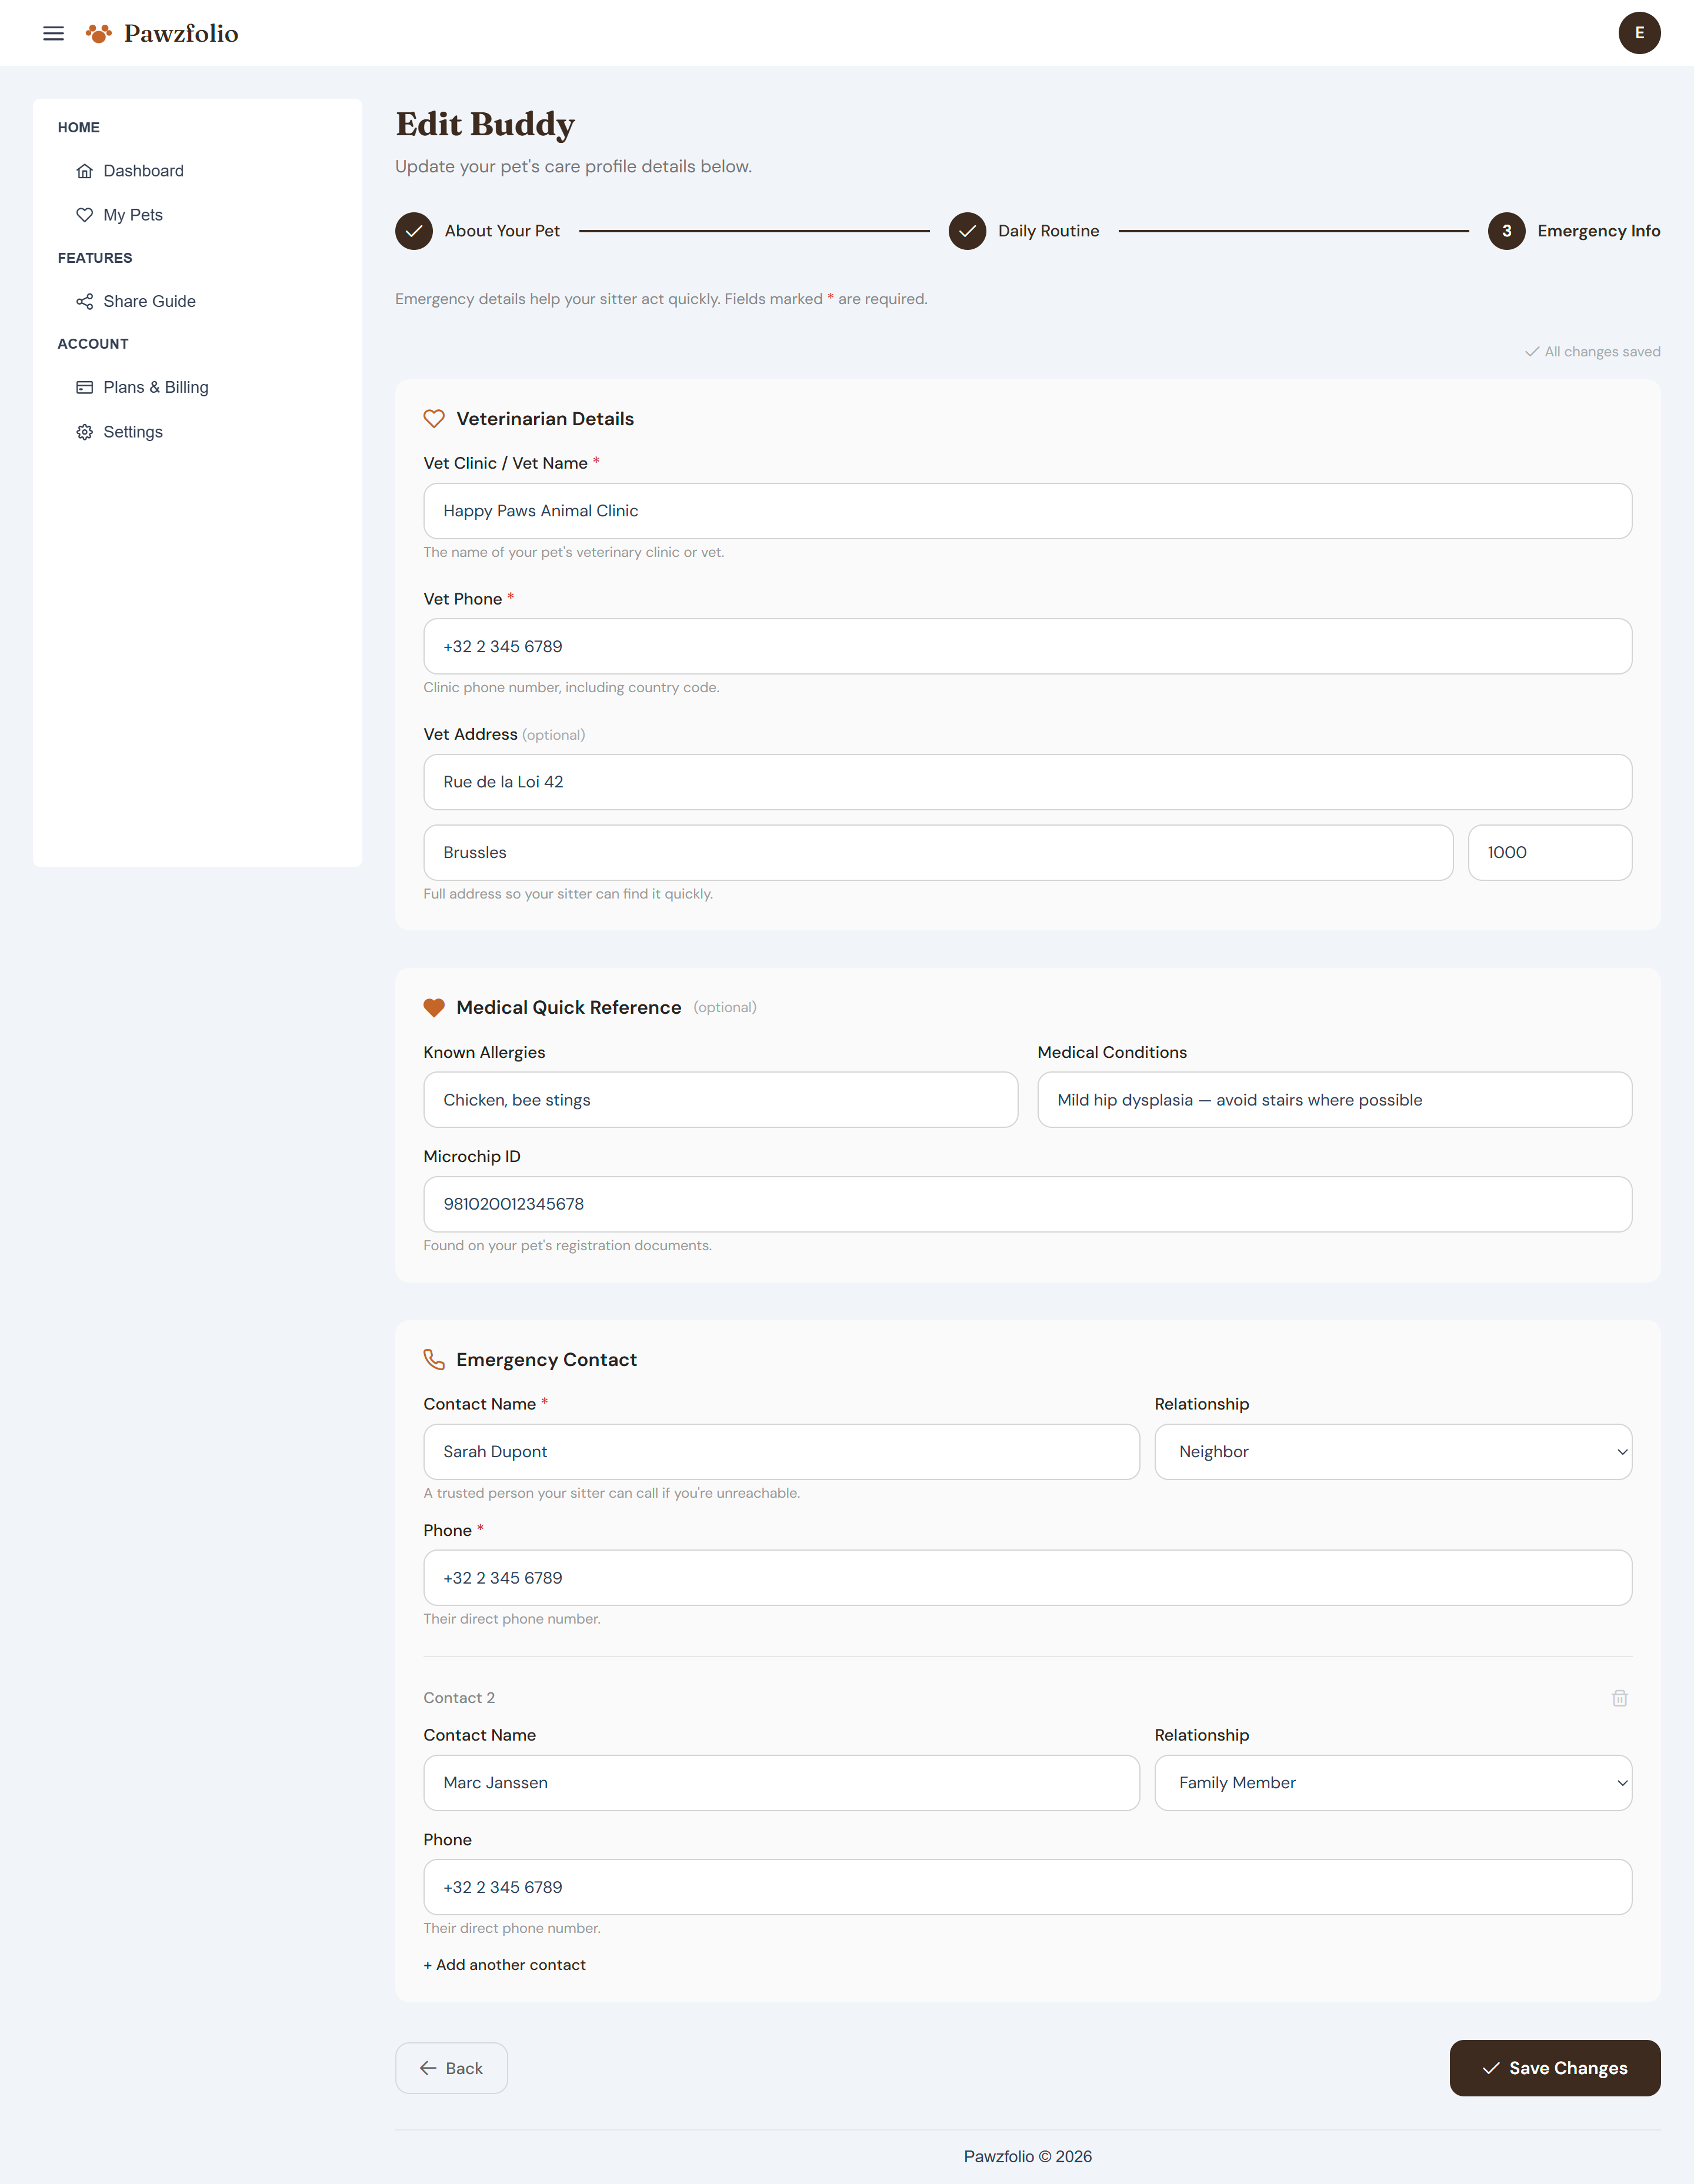This screenshot has width=1694, height=2184.
Task: Open Relationship dropdown showing Neighbor
Action: [x=1392, y=1451]
